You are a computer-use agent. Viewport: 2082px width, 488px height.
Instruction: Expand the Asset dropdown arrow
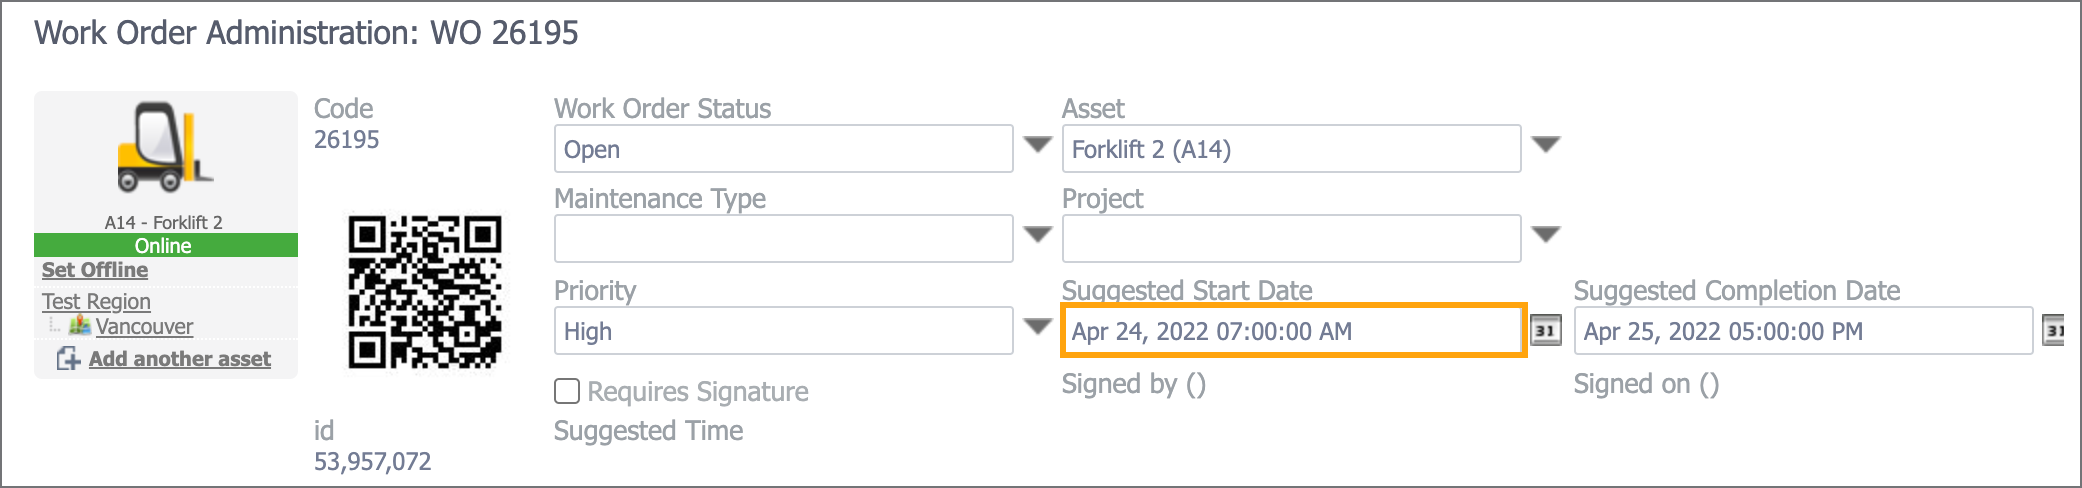point(1546,146)
